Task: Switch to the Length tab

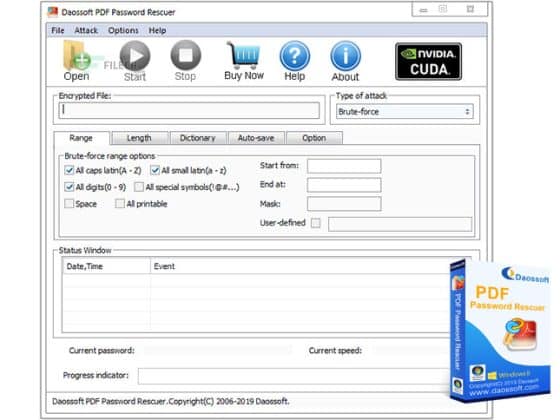Action: 140,138
